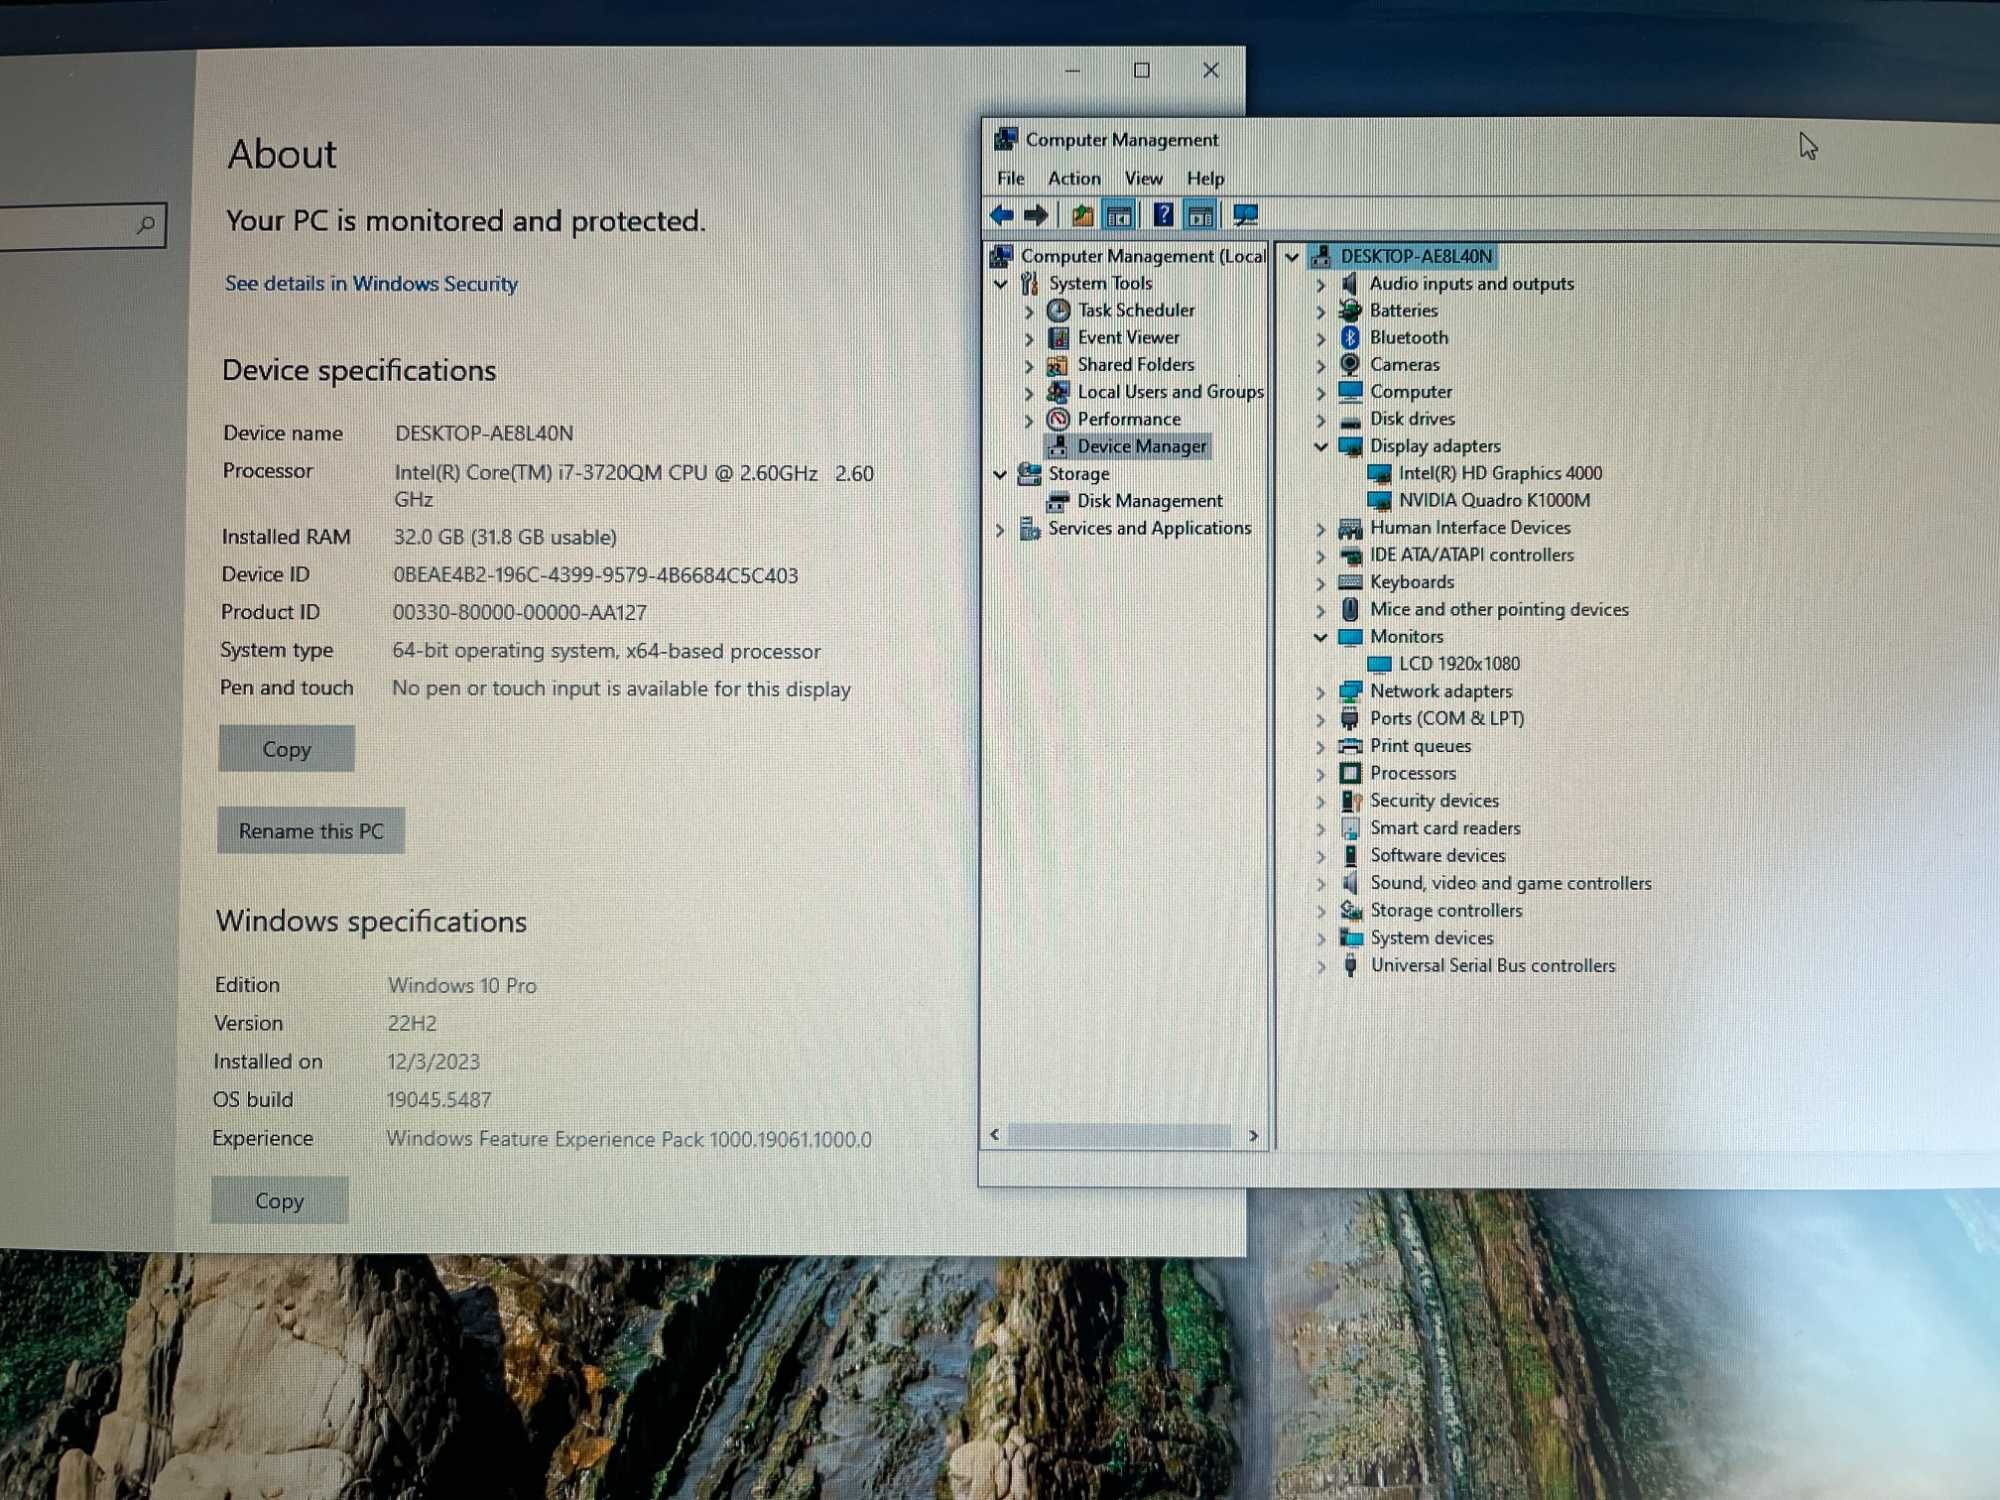Expand the Task Scheduler node

point(1029,312)
